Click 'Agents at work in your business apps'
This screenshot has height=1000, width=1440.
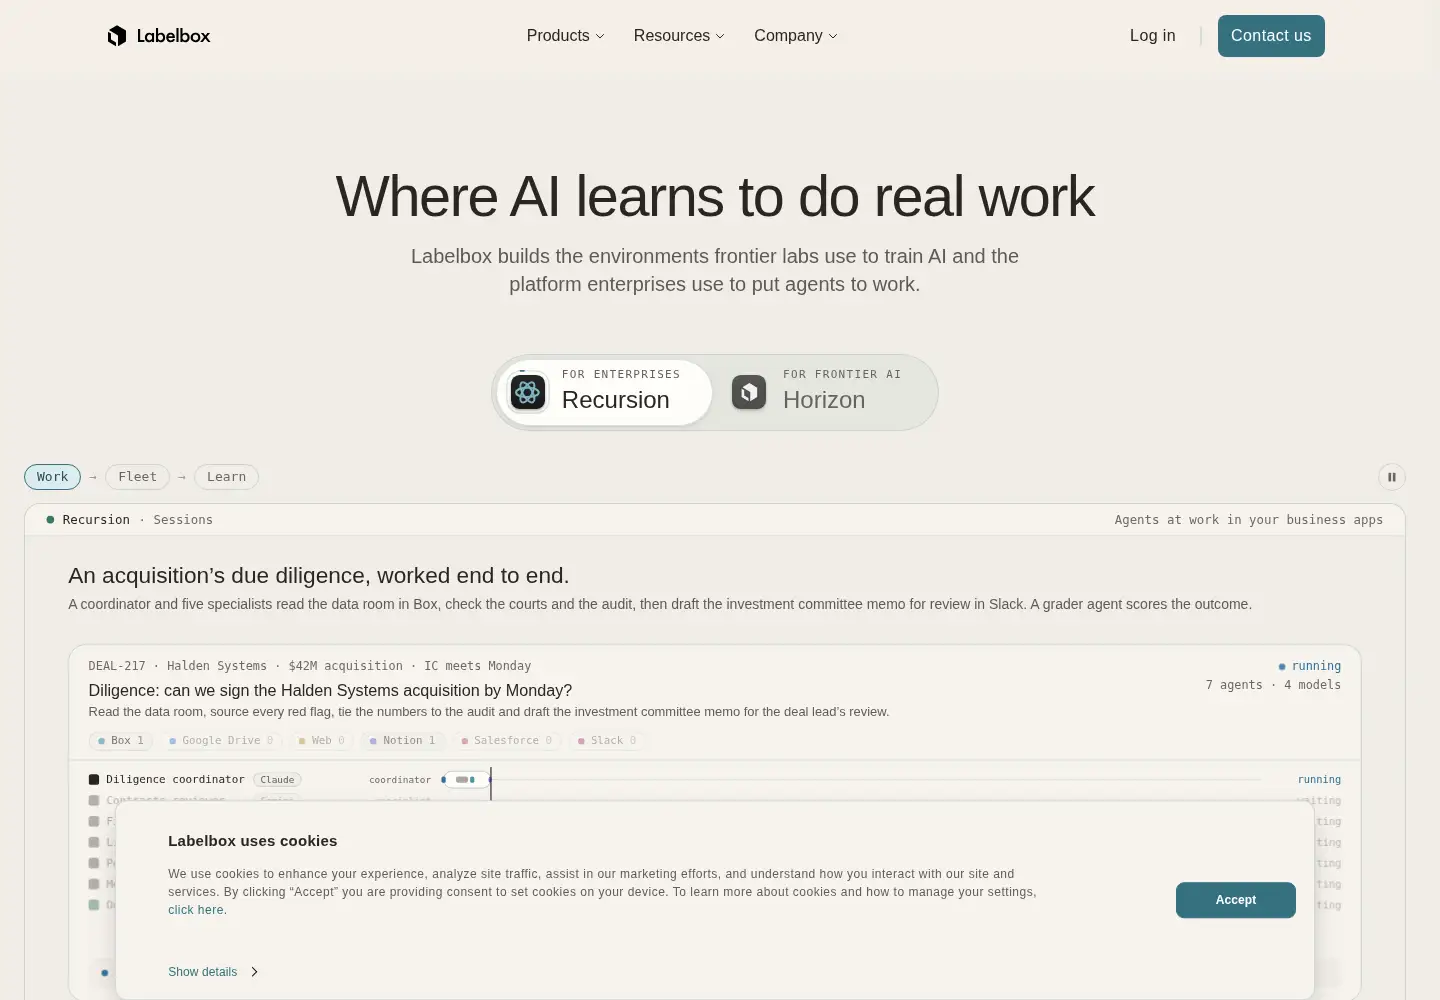click(x=1249, y=520)
